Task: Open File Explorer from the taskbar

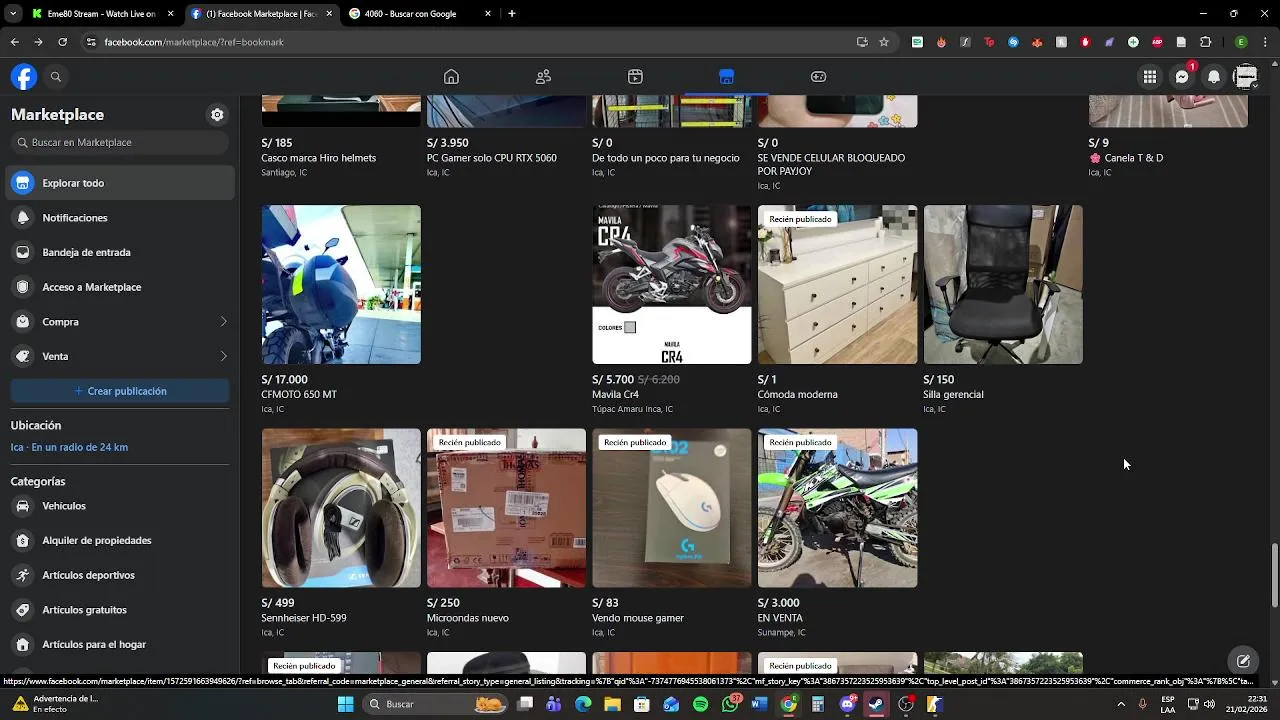Action: (x=613, y=704)
